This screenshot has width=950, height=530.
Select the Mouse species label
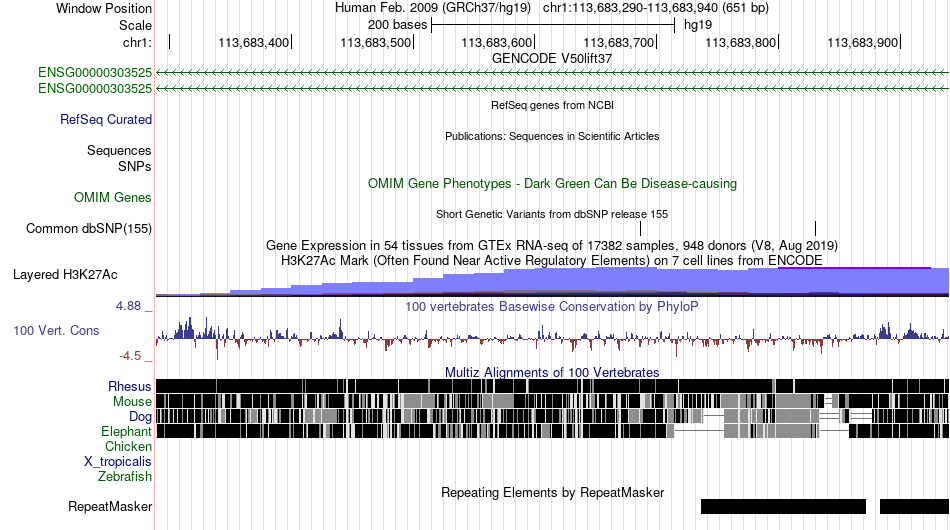click(x=132, y=402)
